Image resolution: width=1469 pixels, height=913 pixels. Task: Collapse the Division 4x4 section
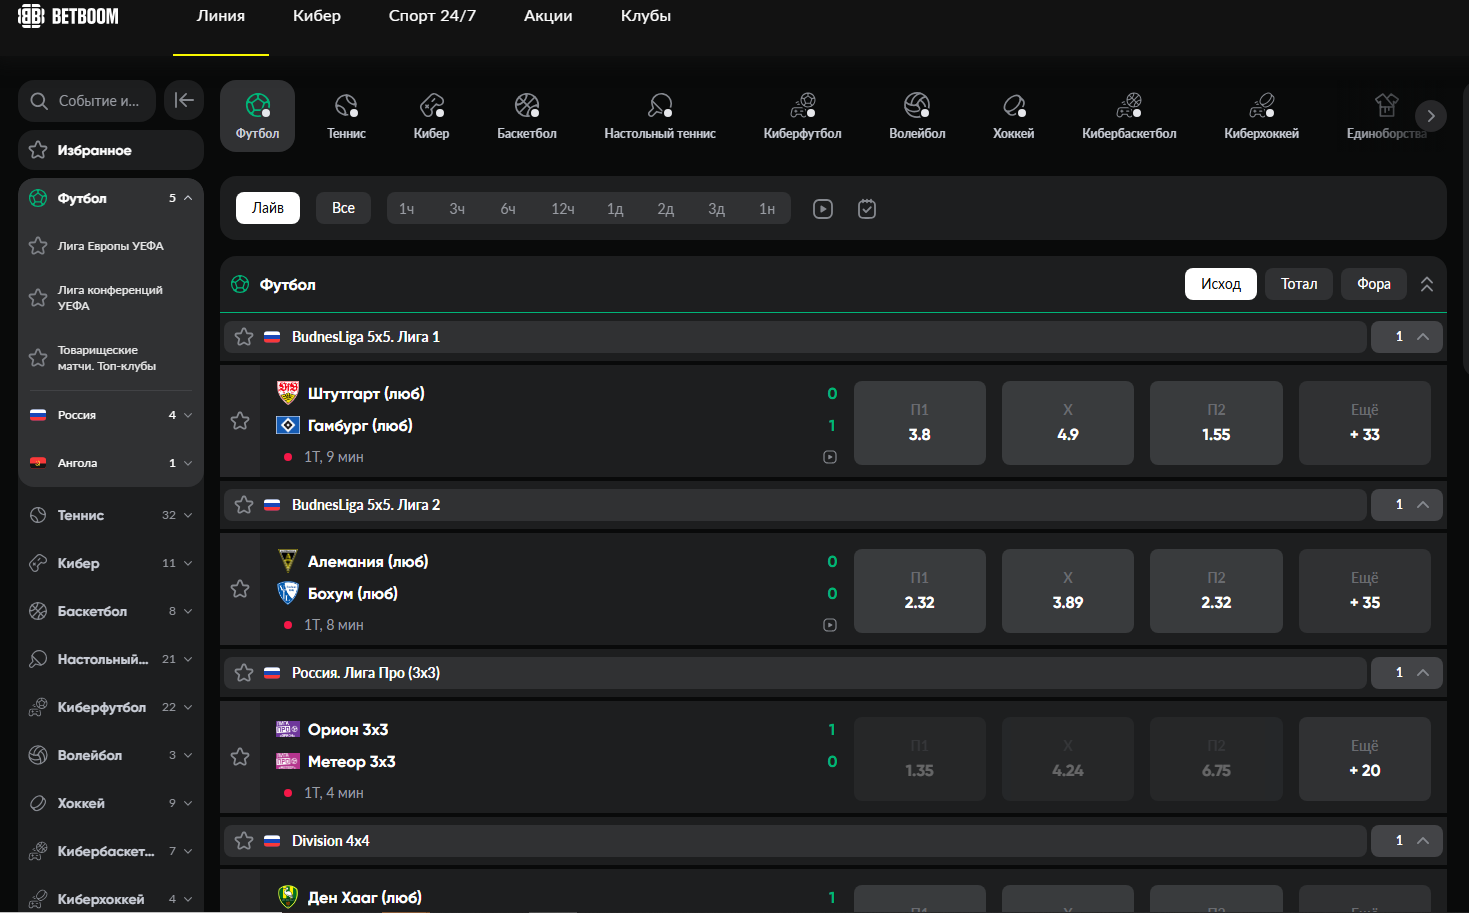click(1406, 841)
